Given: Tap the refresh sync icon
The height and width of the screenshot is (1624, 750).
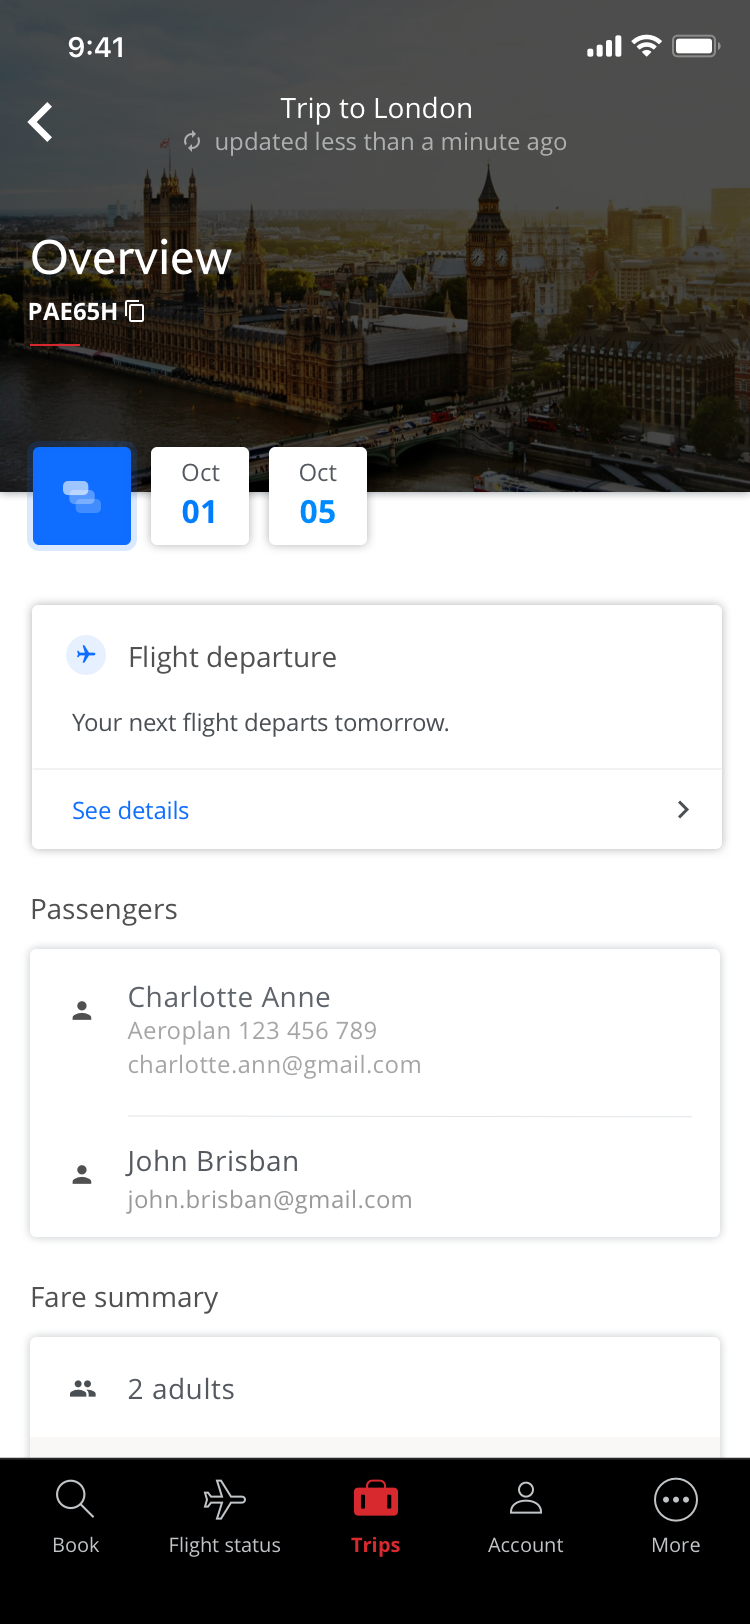Looking at the screenshot, I should point(192,142).
